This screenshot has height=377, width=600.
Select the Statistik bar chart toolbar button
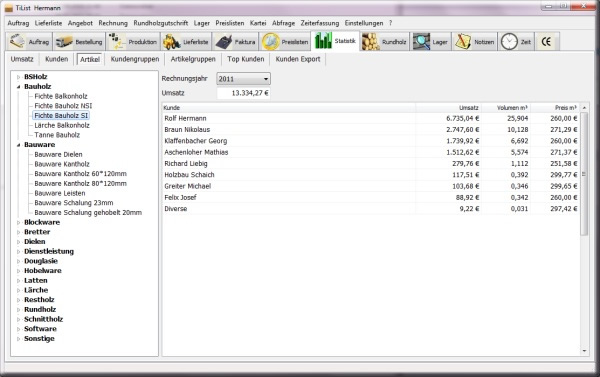coord(336,41)
